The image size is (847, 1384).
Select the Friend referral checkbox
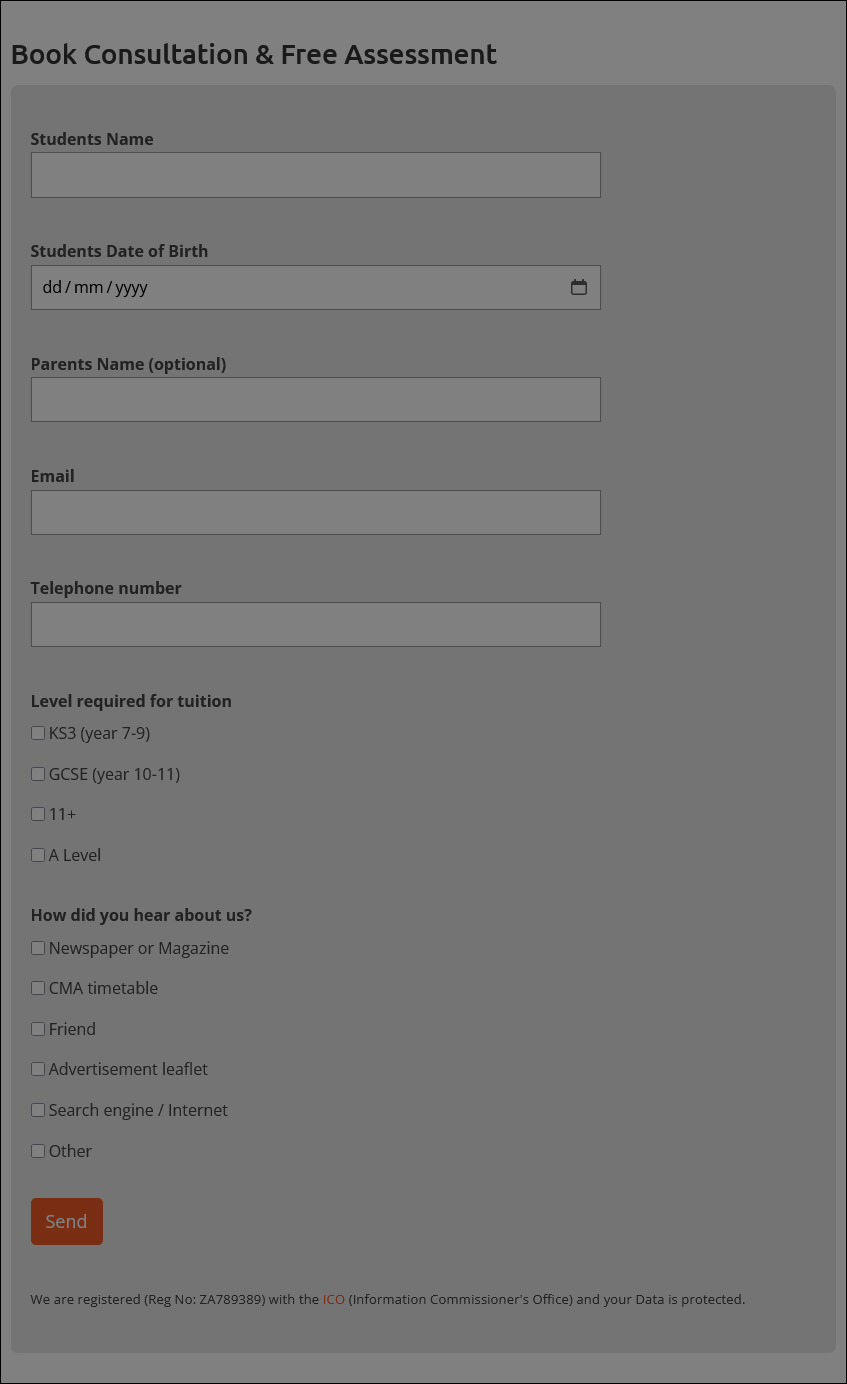click(38, 1029)
